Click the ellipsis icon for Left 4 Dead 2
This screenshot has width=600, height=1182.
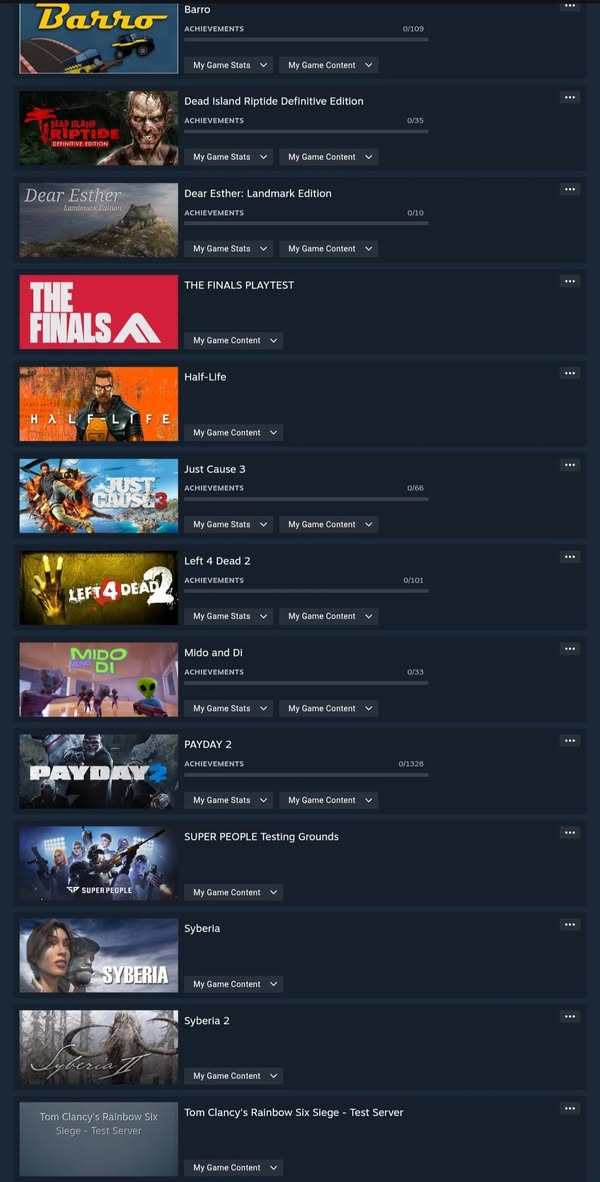pyautogui.click(x=570, y=557)
